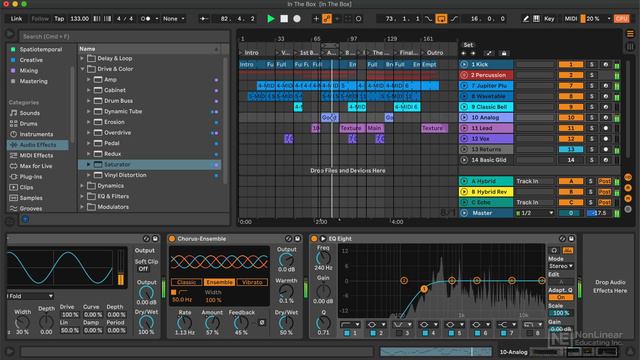Open the quantization None dropdown

[x=173, y=19]
